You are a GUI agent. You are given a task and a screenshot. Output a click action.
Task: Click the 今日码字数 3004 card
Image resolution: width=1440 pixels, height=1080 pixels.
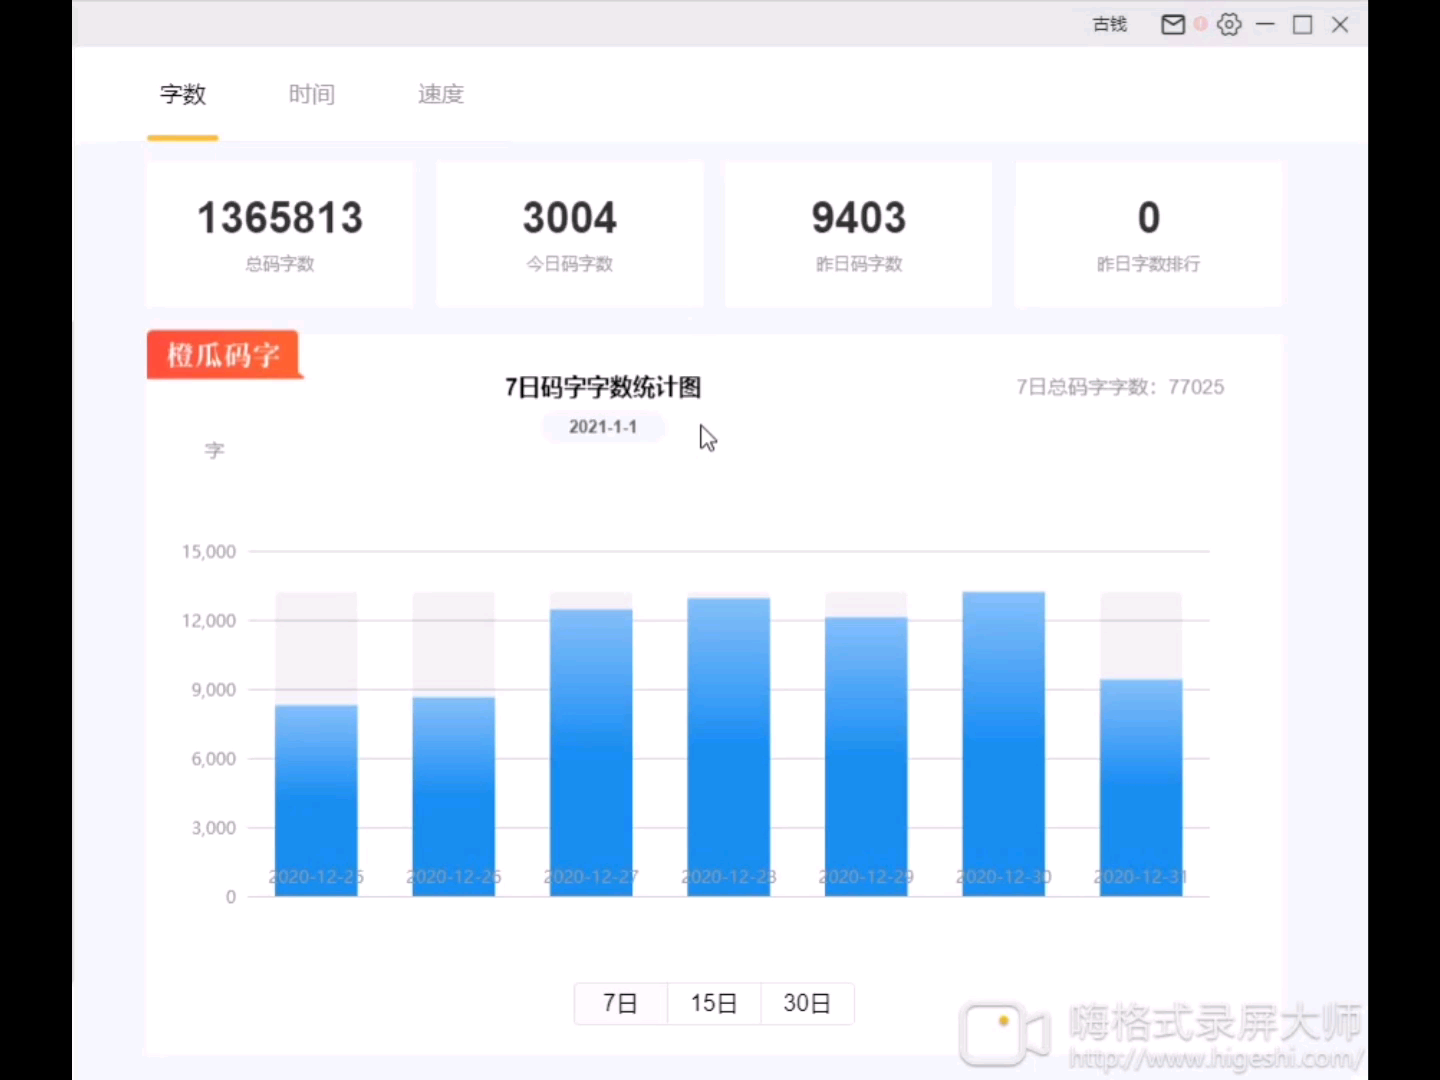click(x=570, y=234)
